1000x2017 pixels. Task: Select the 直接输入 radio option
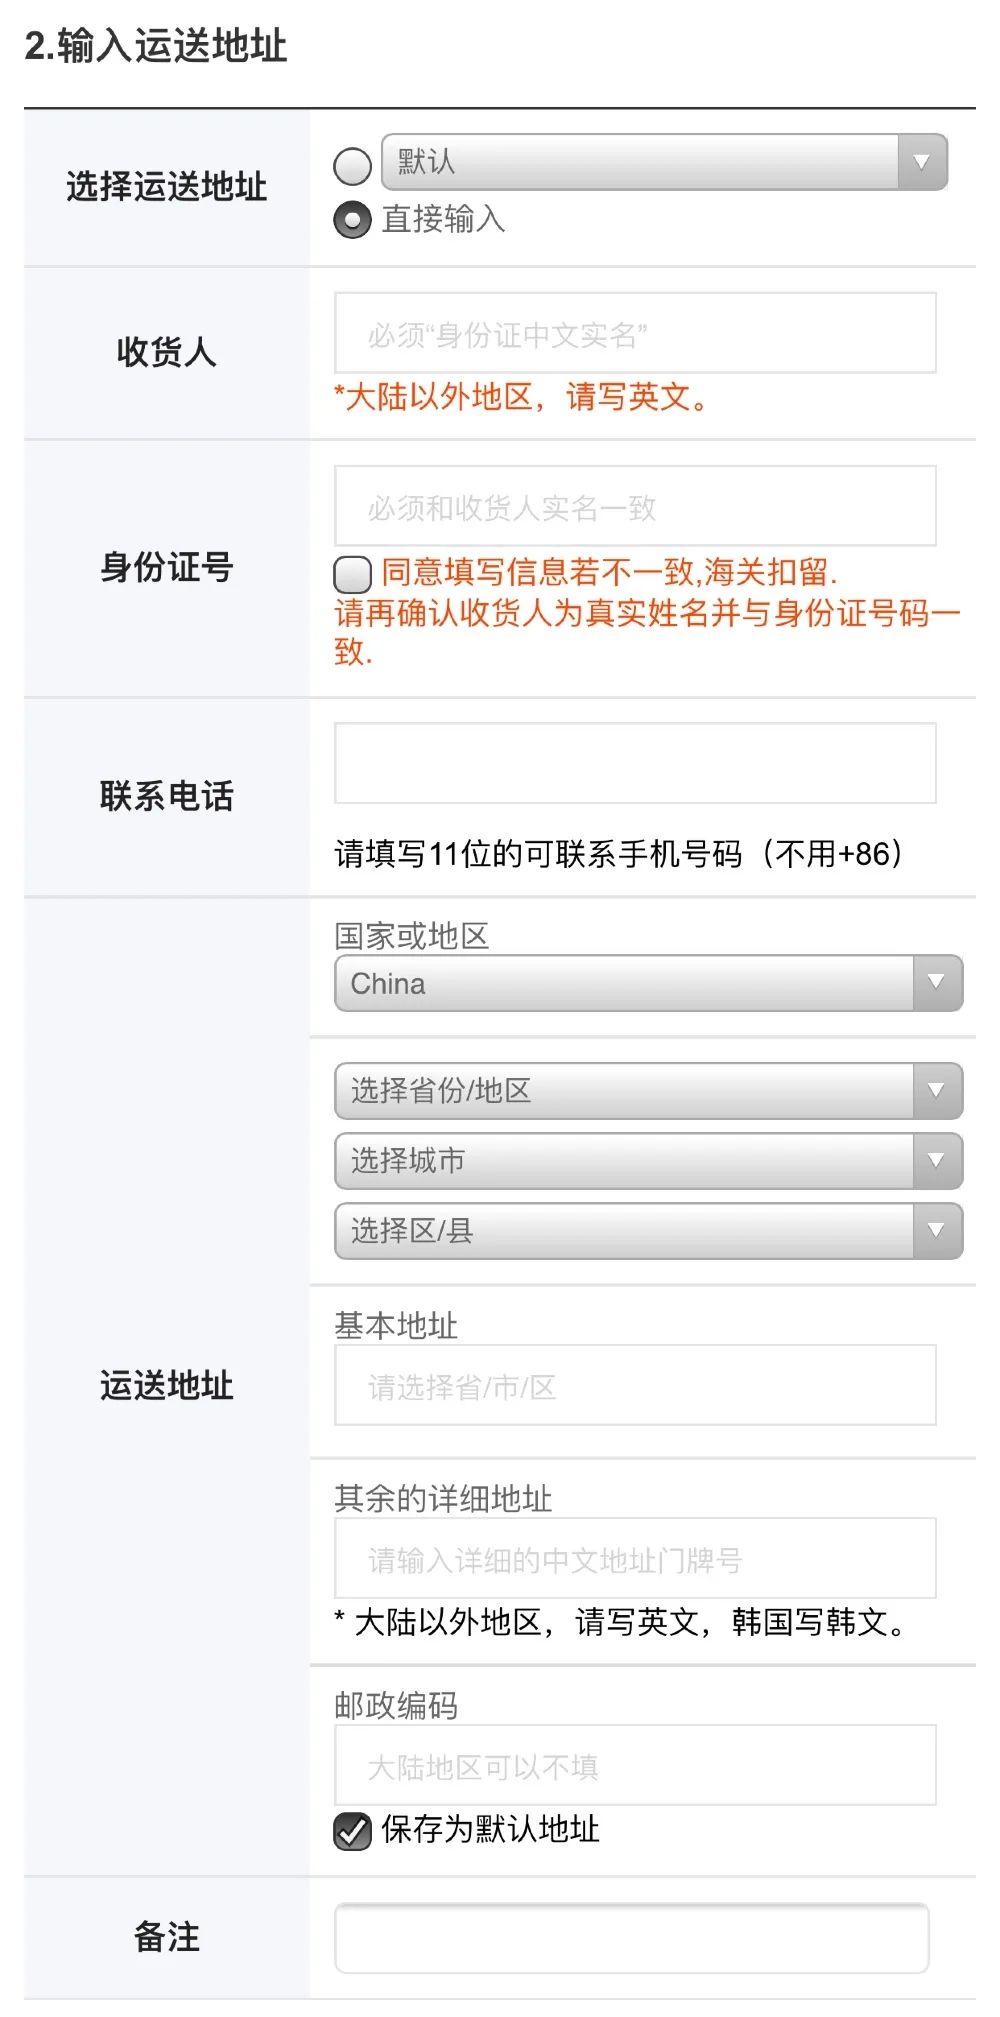[x=352, y=220]
